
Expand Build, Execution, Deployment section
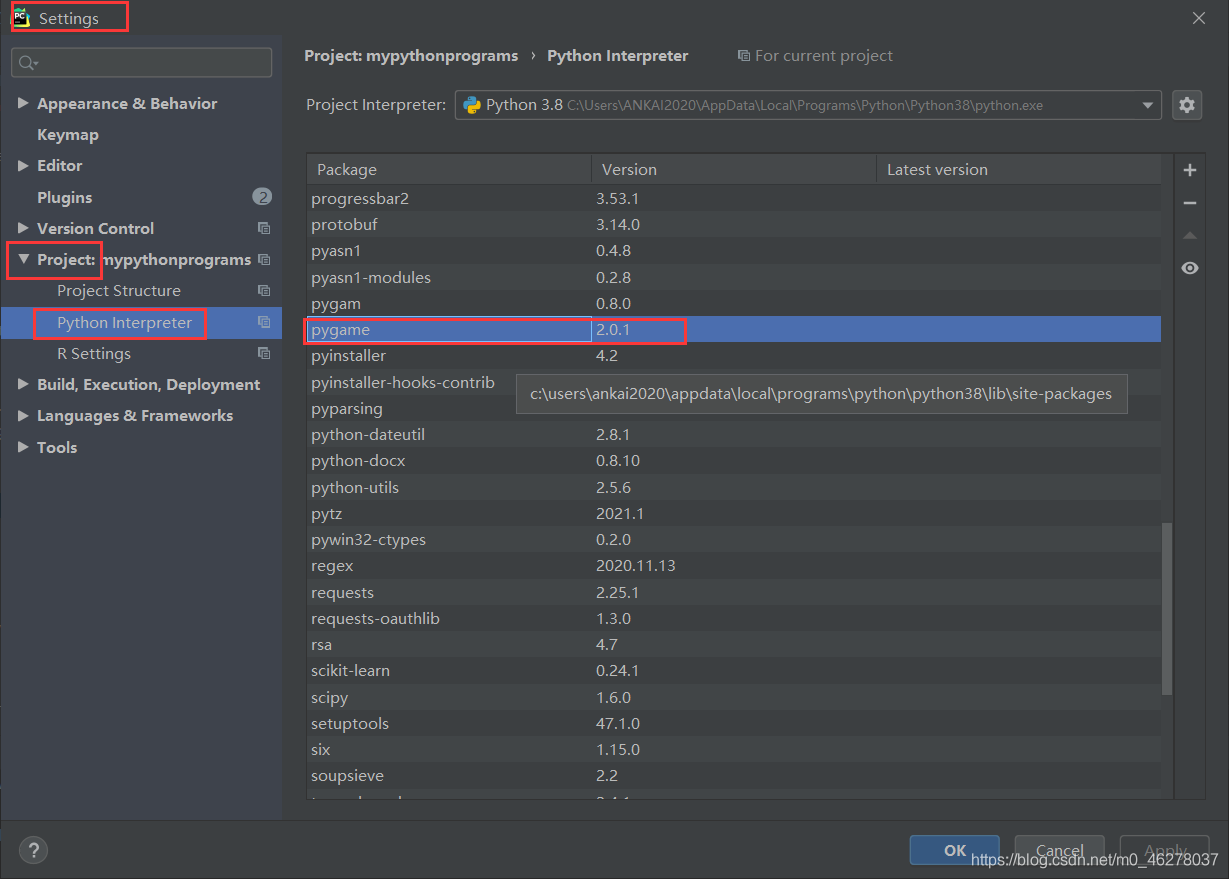[x=23, y=384]
